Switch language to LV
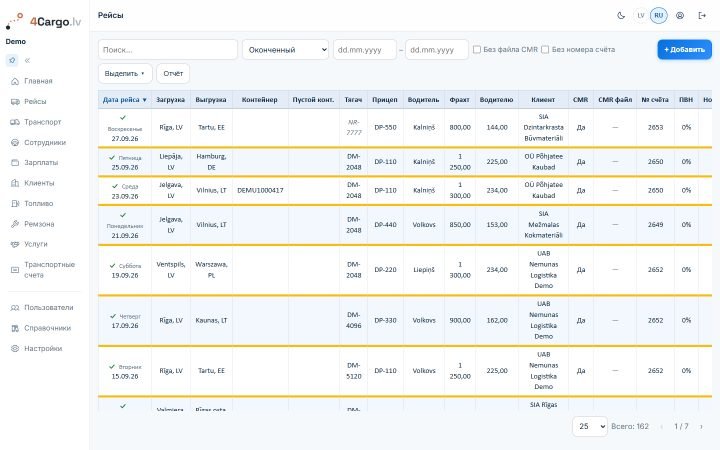Screen dimensions: 720x450 click(641, 16)
